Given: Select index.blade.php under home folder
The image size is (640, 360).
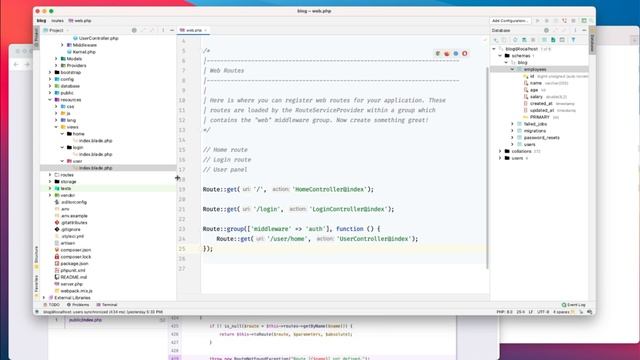Looking at the screenshot, I should pos(96,141).
